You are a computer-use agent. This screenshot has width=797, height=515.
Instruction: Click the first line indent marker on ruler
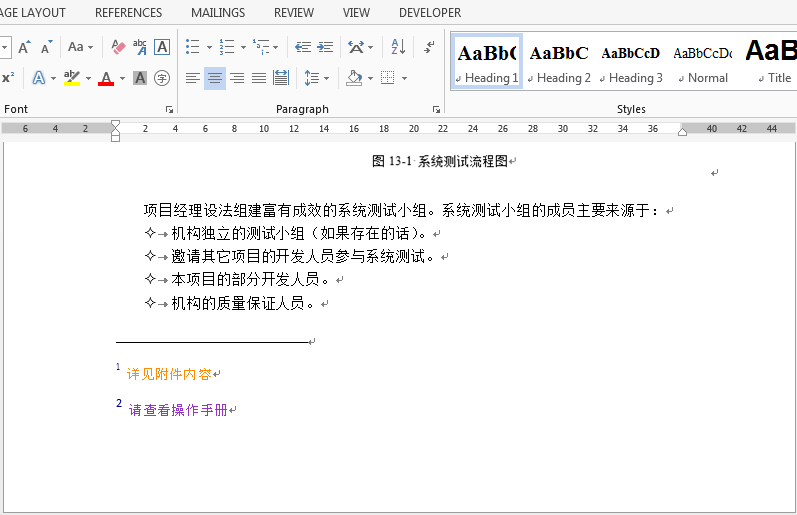point(115,125)
